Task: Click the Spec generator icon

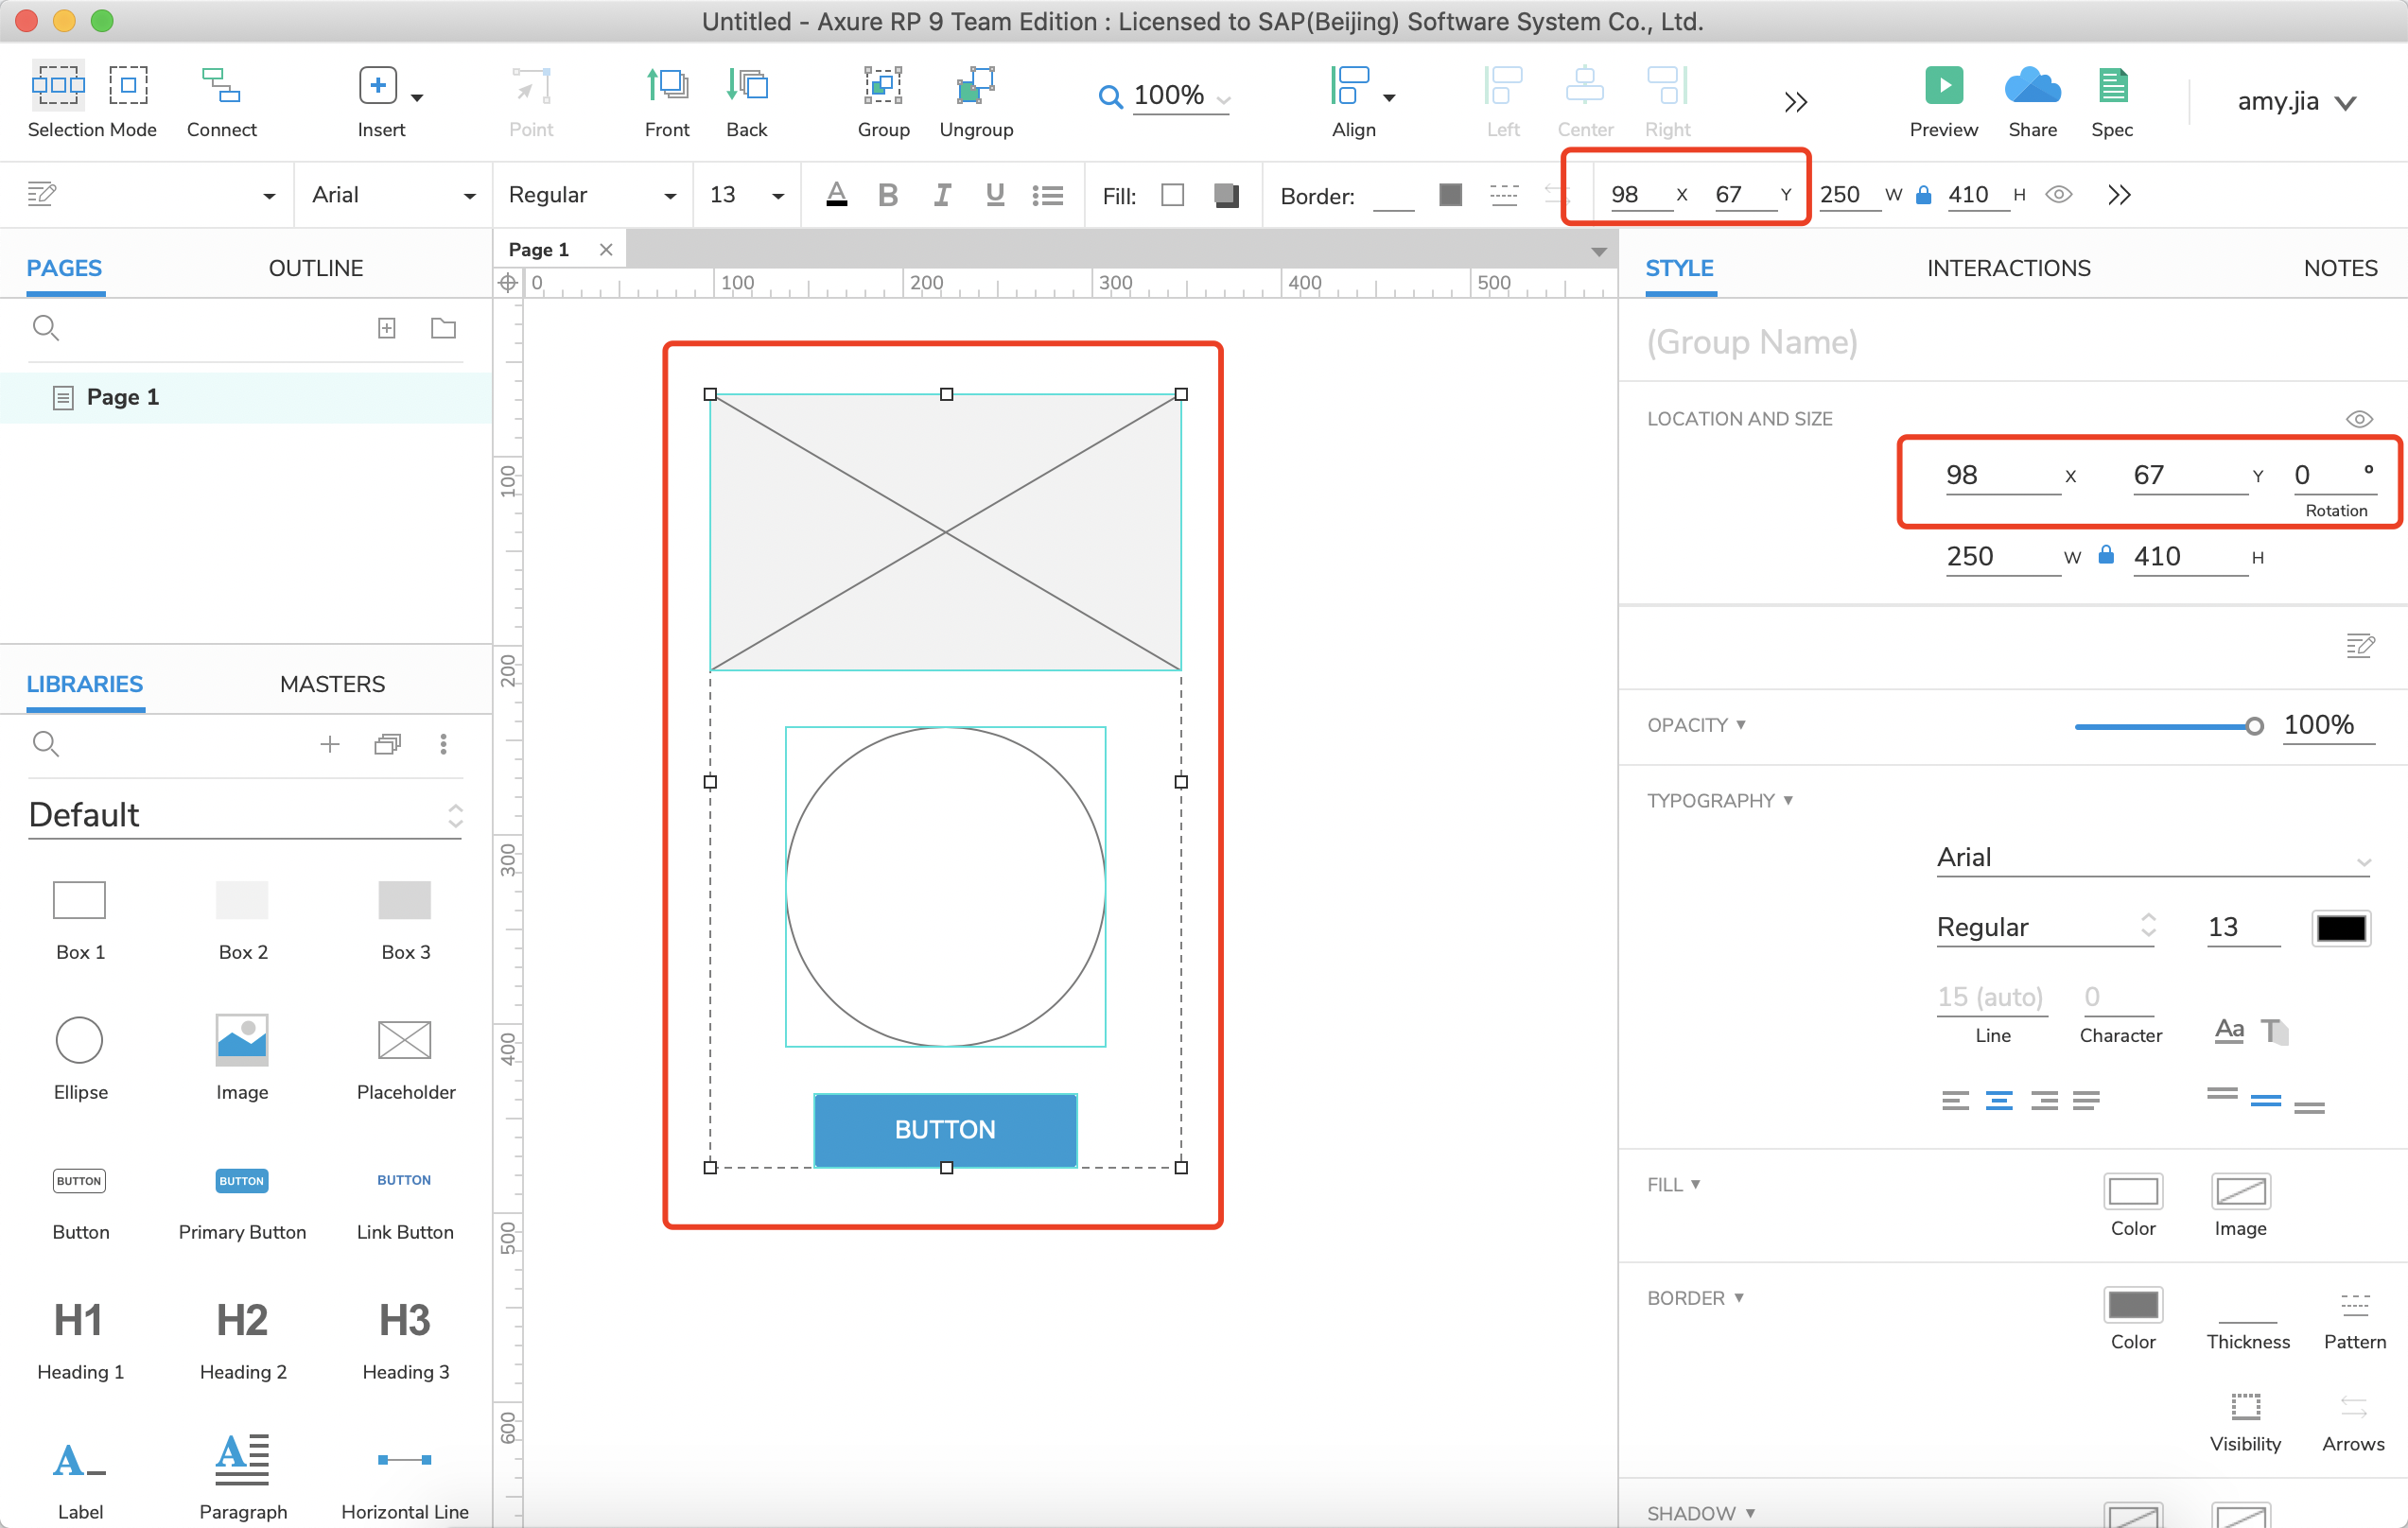Action: point(2111,88)
